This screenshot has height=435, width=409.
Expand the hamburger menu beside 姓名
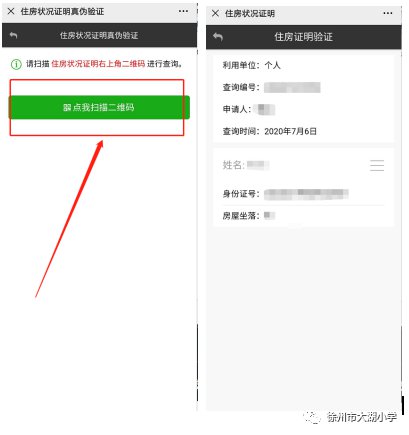pos(377,165)
